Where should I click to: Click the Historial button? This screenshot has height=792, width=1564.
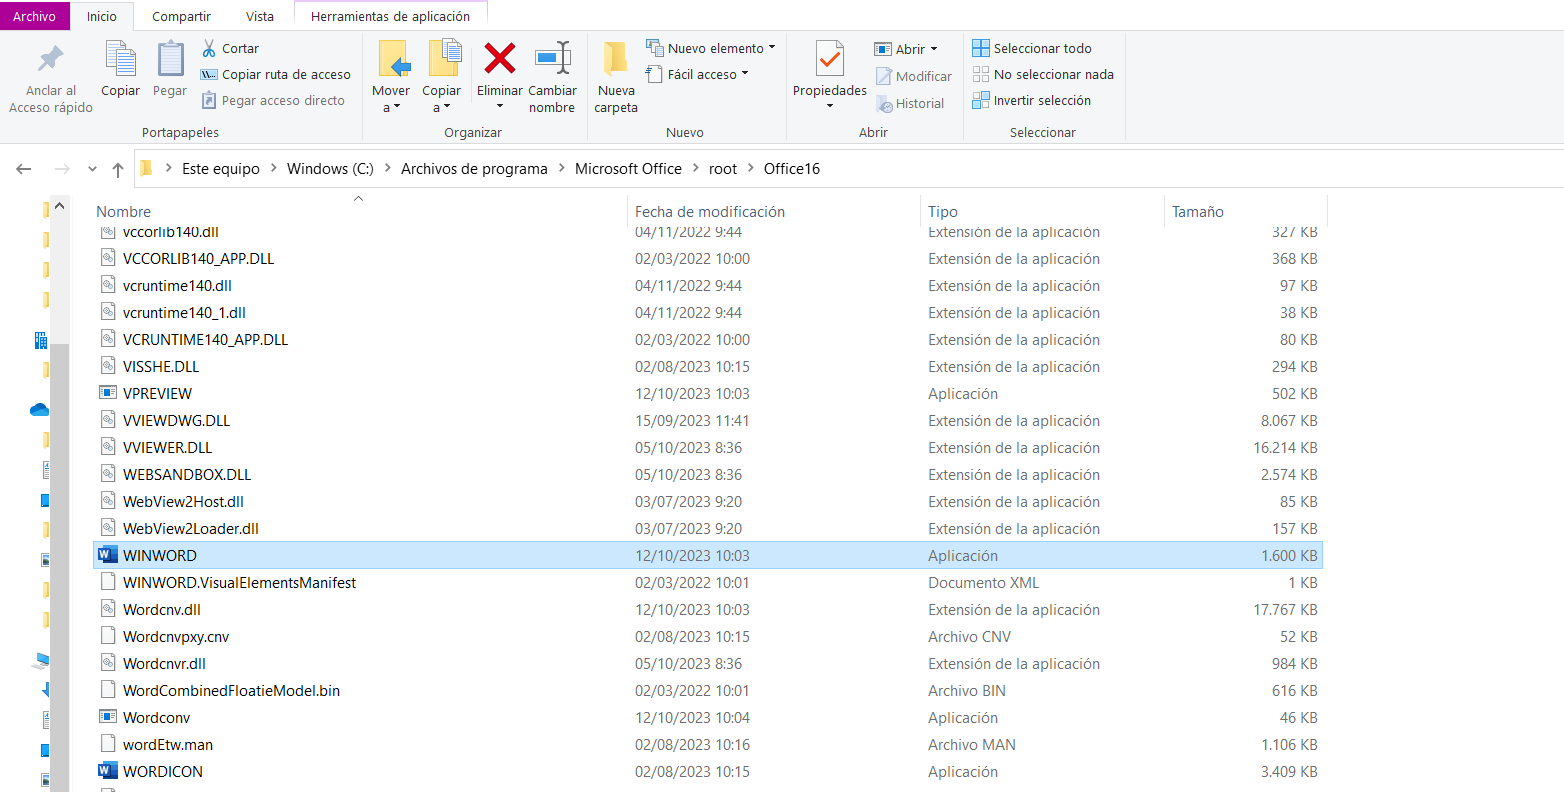pyautogui.click(x=910, y=103)
